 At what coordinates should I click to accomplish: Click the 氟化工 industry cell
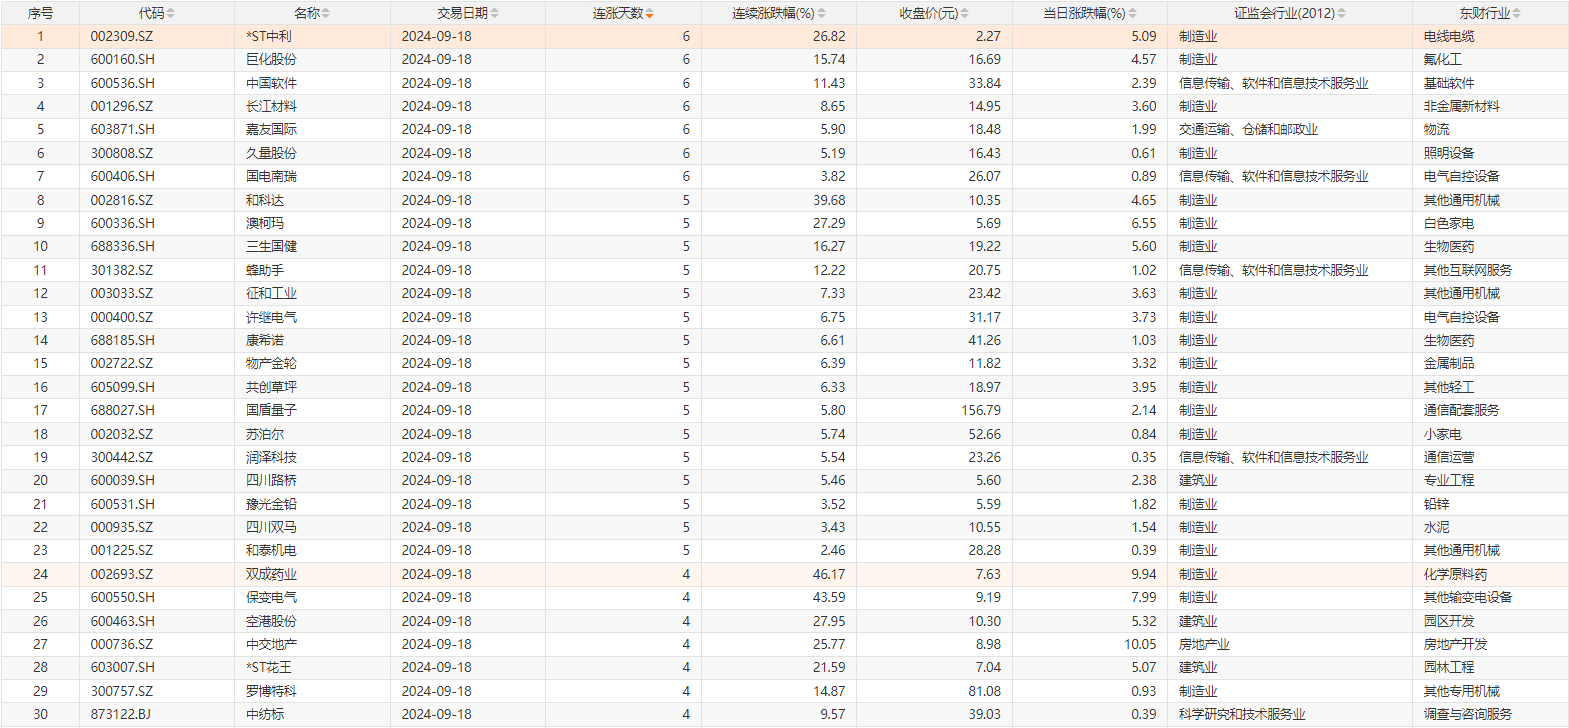pos(1443,59)
